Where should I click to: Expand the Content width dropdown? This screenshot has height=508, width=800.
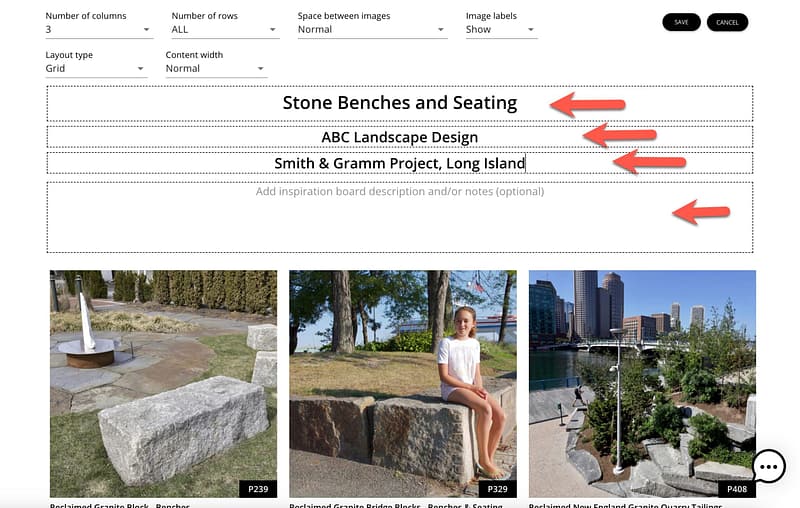tap(216, 69)
